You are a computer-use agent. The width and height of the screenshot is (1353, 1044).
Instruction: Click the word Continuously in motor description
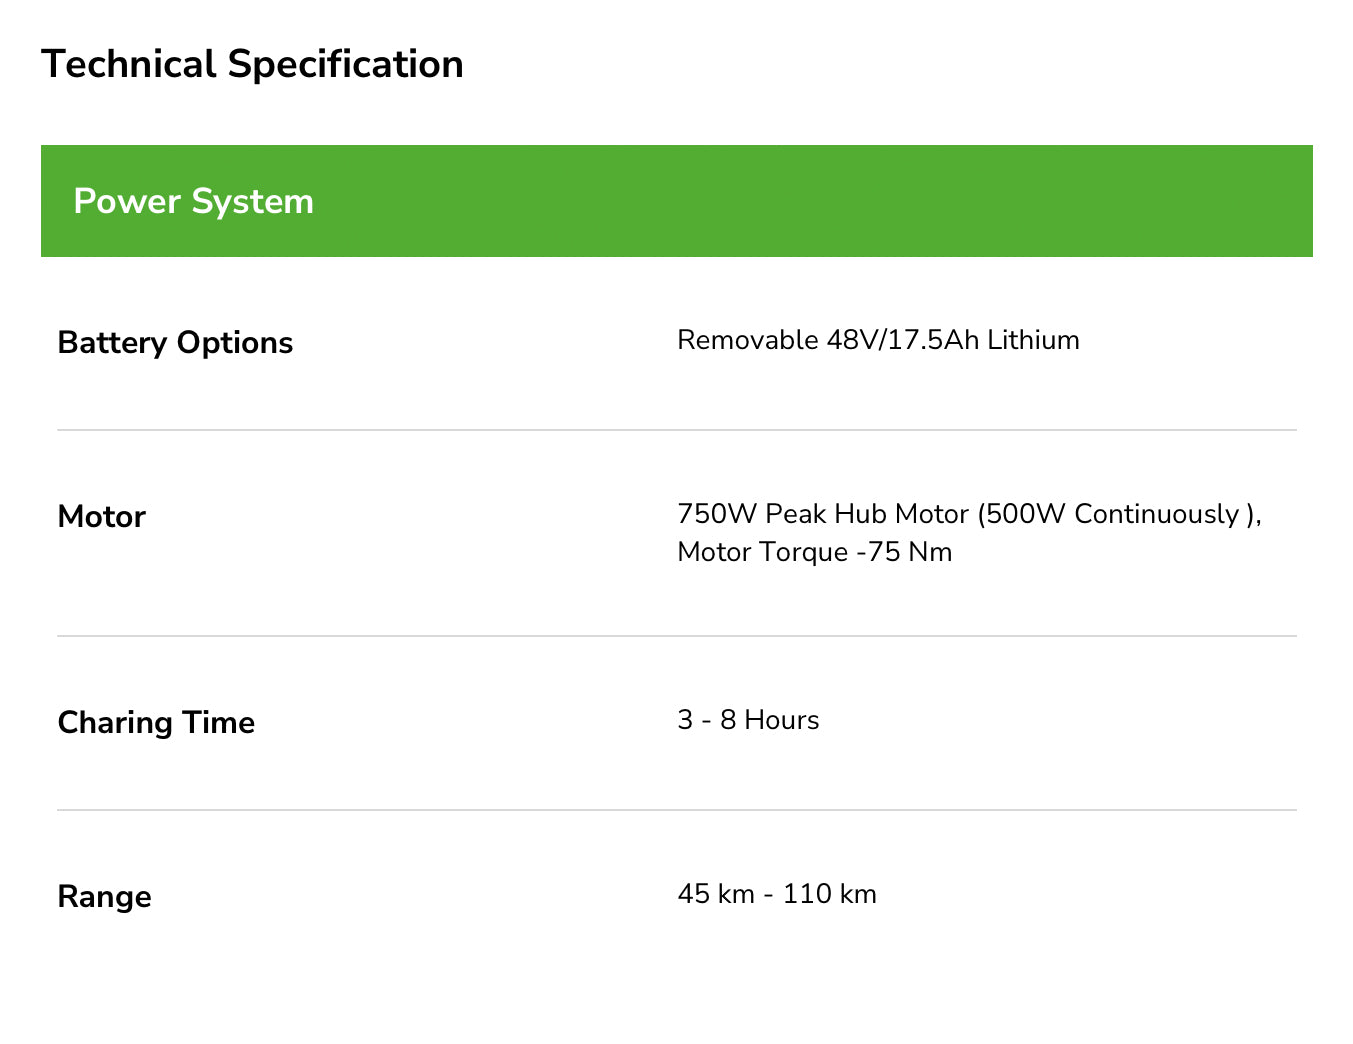(x=1156, y=514)
